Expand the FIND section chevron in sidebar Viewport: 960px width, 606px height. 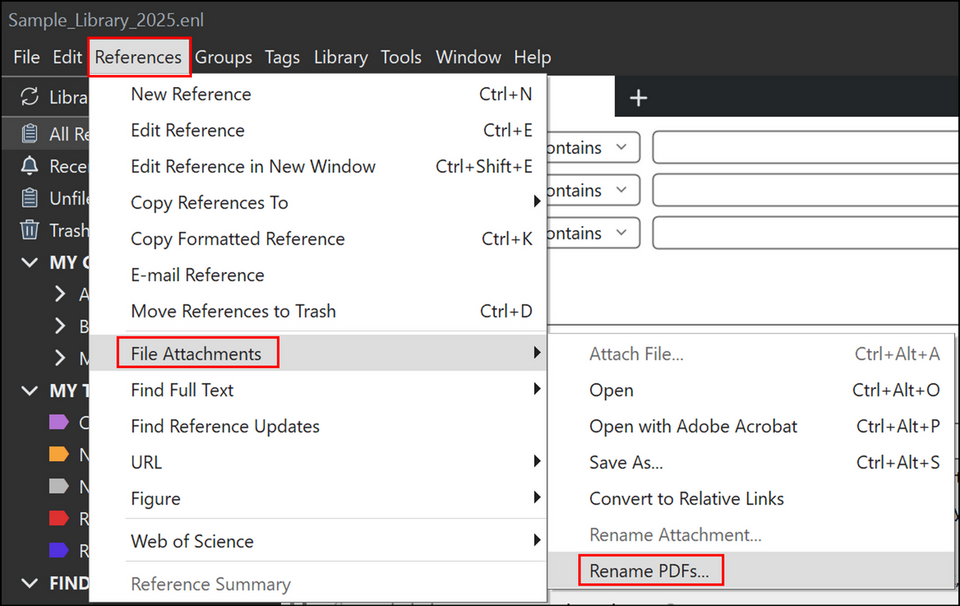point(29,583)
